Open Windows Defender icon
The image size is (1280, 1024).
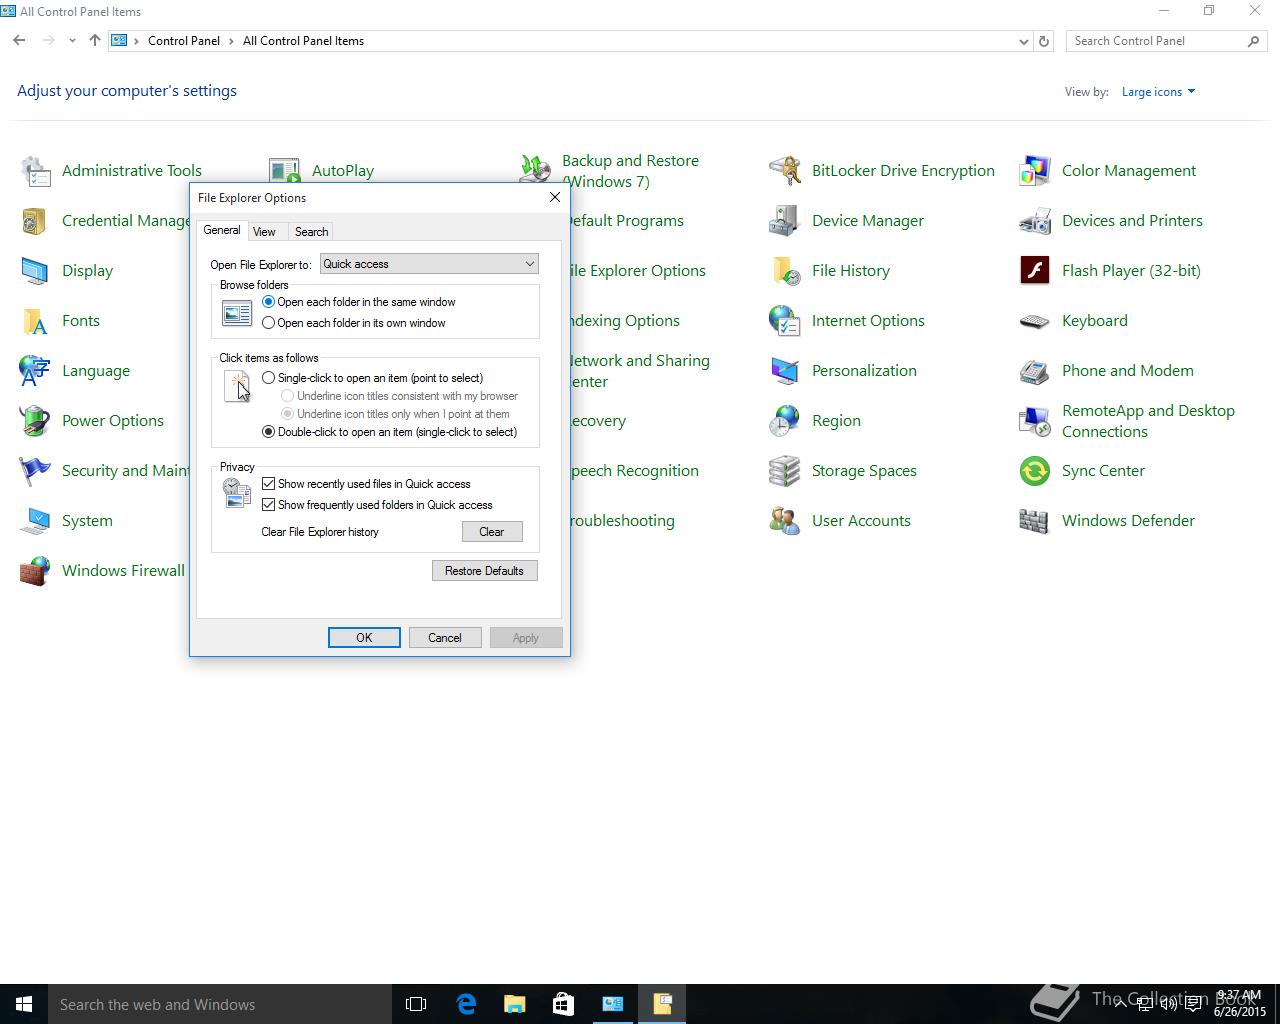1035,521
